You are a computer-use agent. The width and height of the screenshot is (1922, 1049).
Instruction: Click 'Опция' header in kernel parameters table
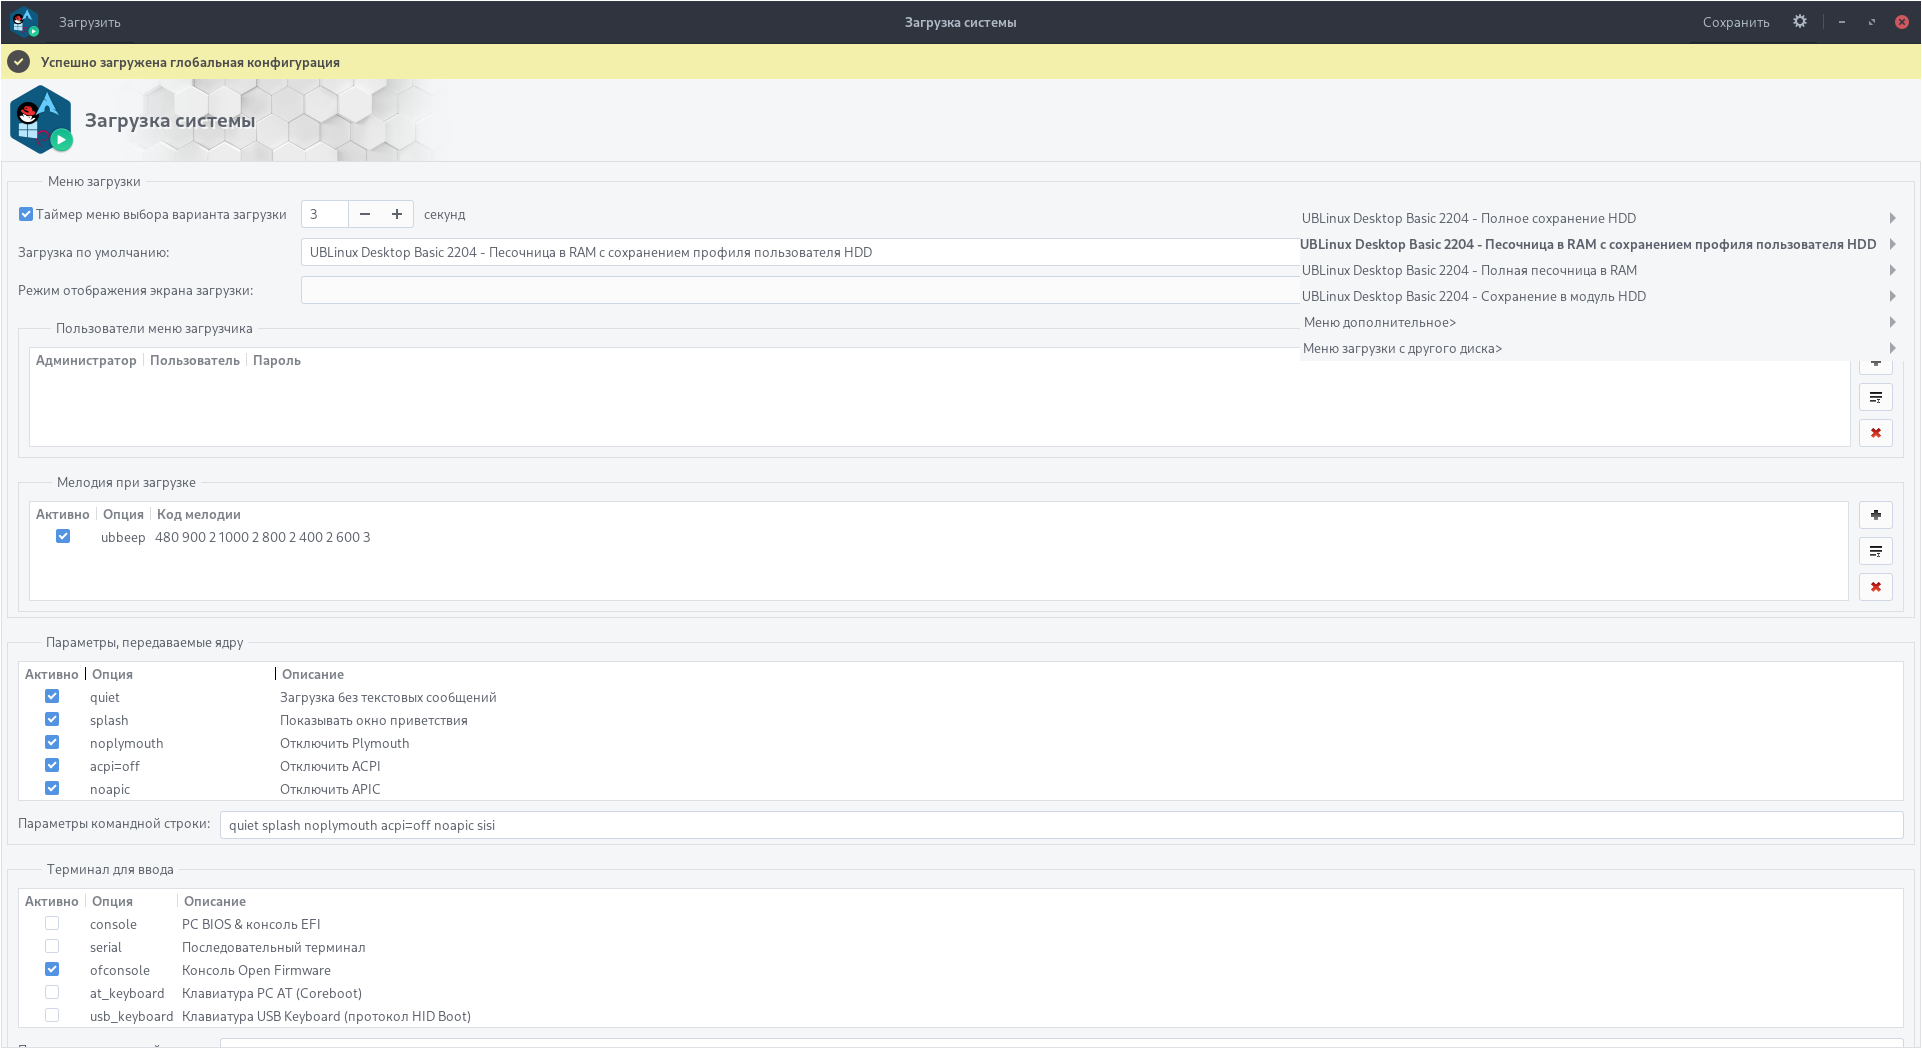tap(112, 674)
